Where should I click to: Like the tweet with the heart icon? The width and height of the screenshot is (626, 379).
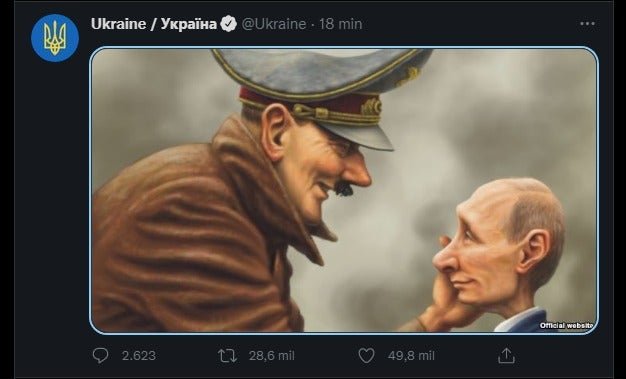coord(366,355)
